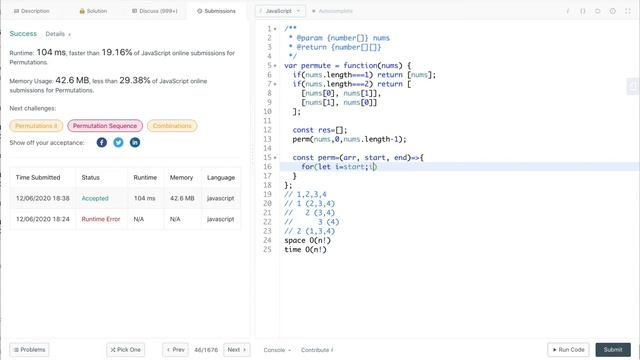Open the Permutations II challenge

click(x=36, y=126)
